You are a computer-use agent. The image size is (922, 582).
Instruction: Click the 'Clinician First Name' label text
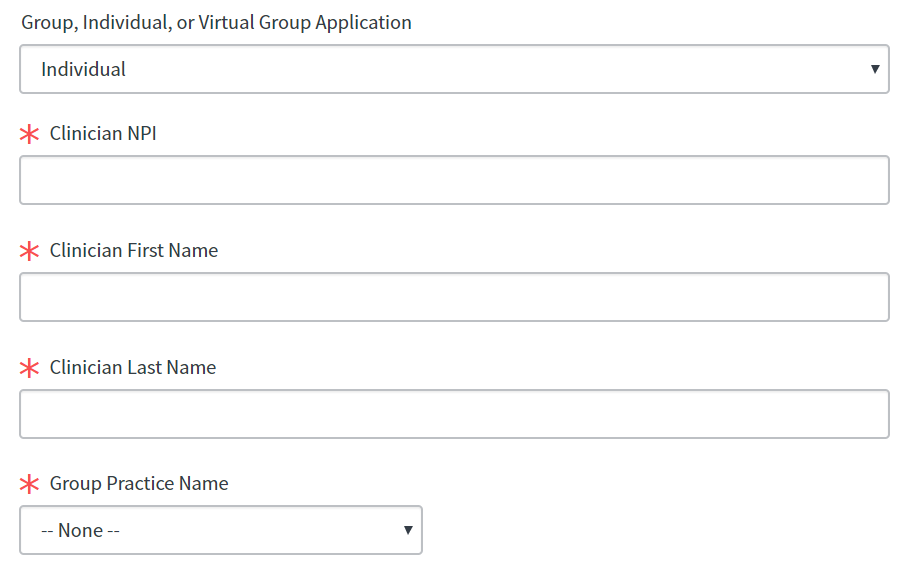click(x=134, y=250)
